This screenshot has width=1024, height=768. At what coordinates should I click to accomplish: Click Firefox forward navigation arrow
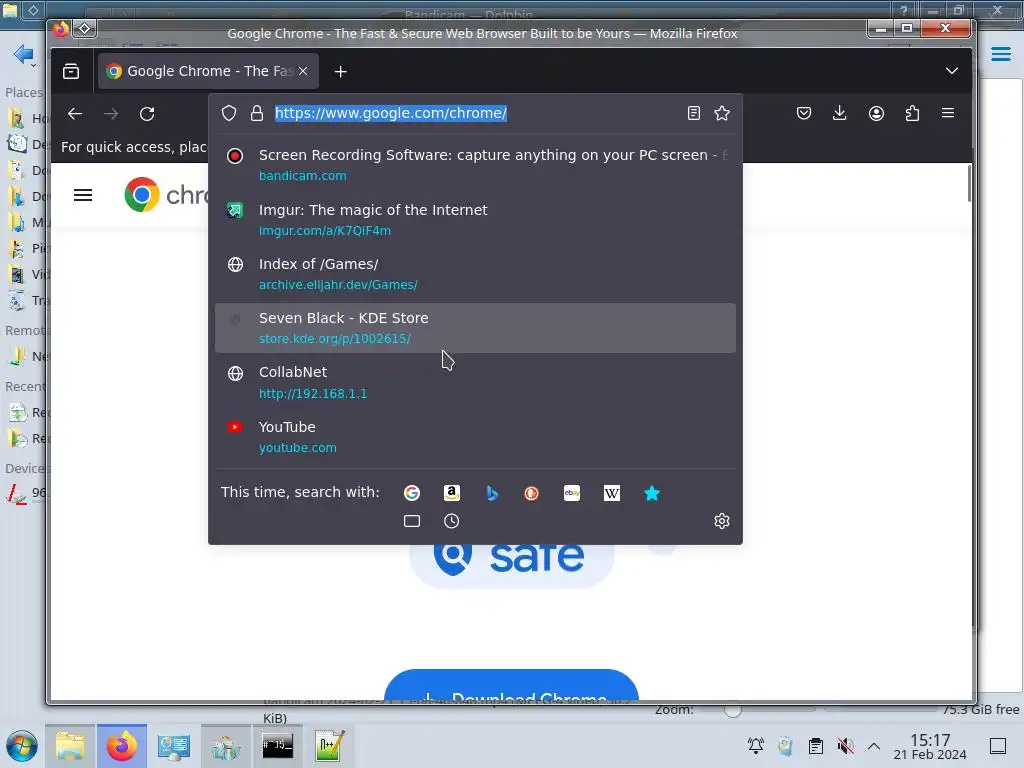coord(111,114)
